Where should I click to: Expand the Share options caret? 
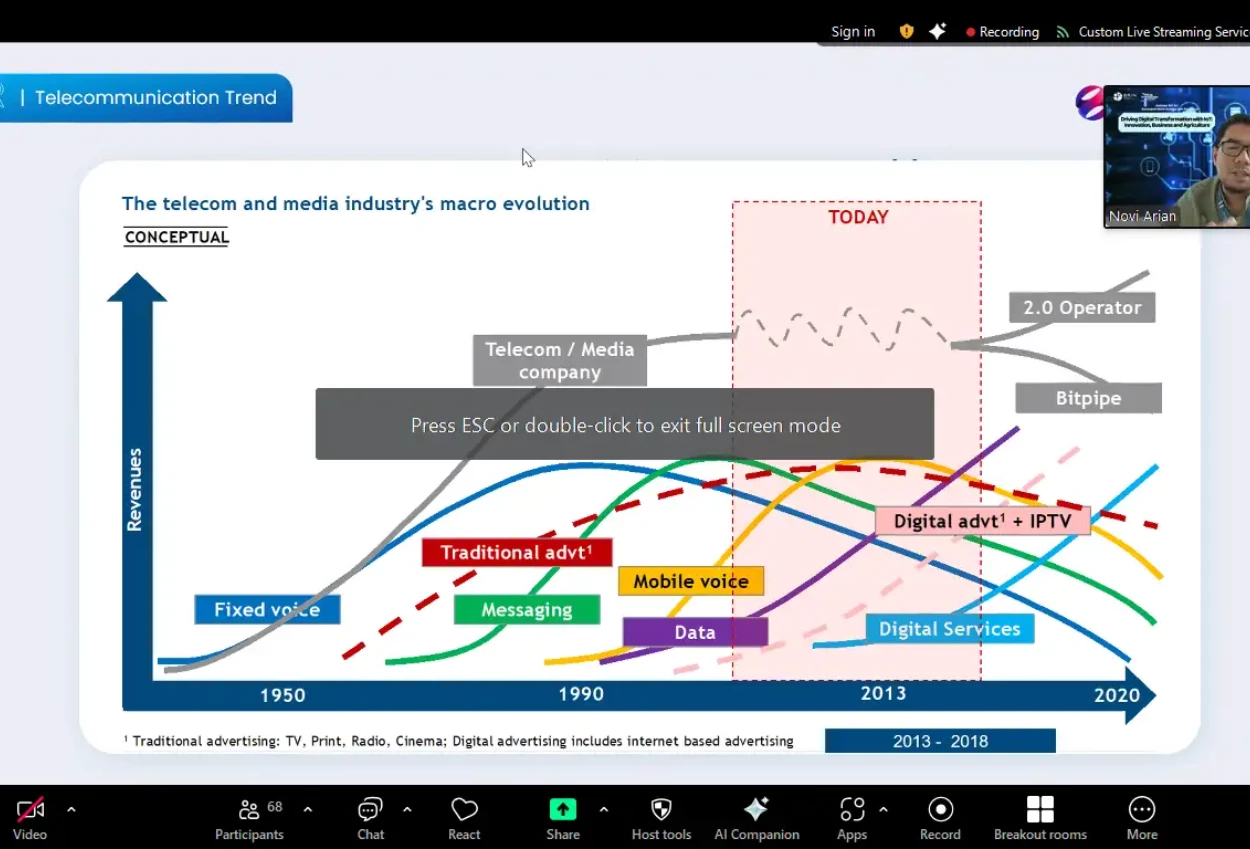tap(603, 809)
